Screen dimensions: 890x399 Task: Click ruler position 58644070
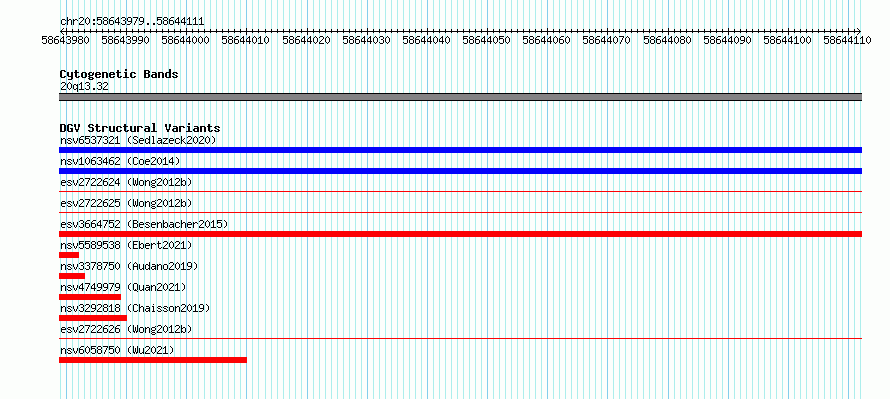click(x=607, y=40)
